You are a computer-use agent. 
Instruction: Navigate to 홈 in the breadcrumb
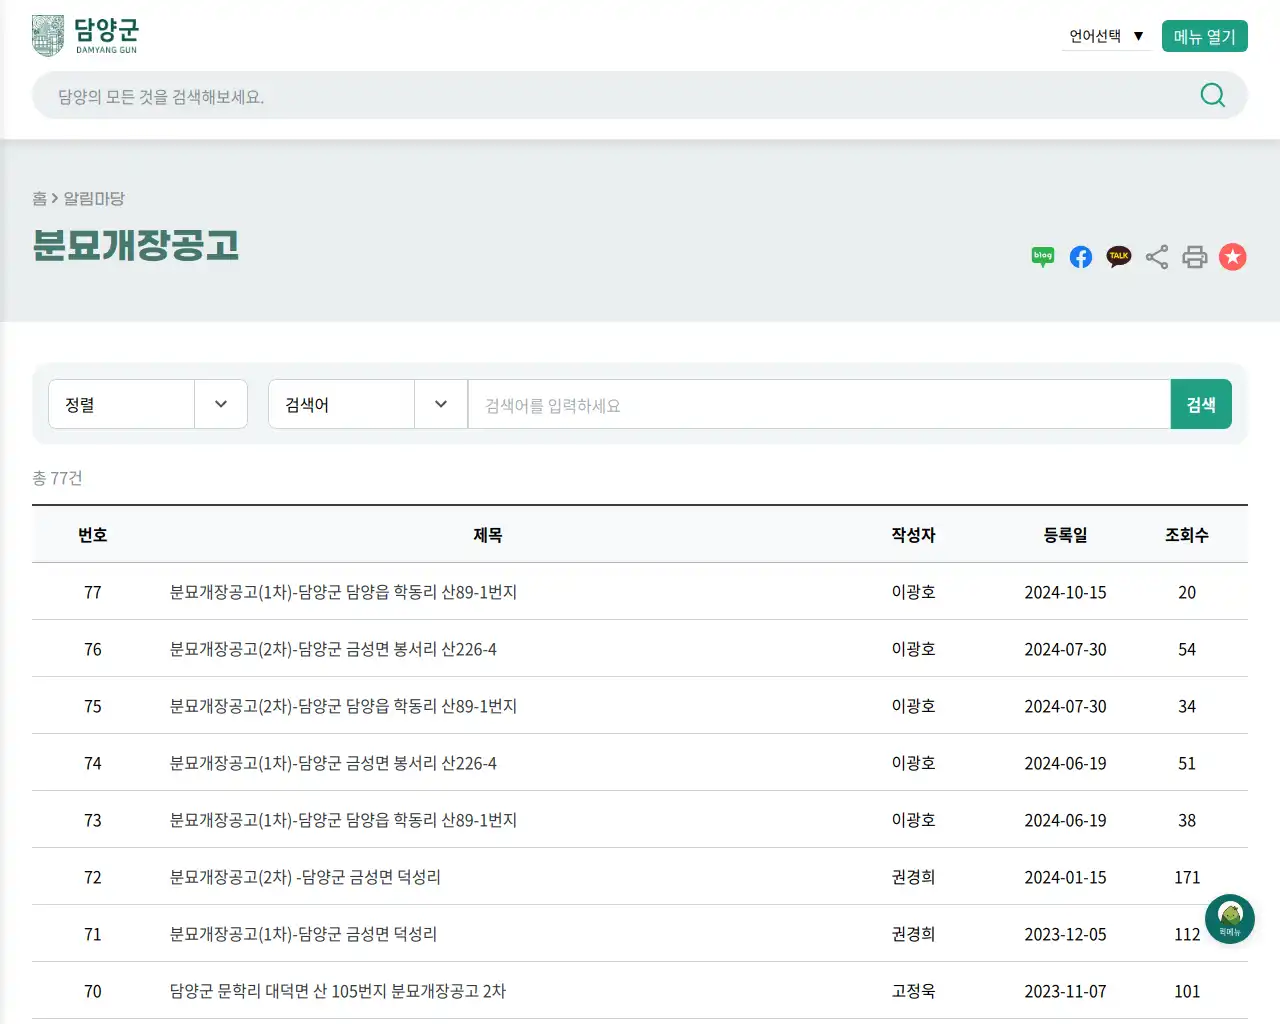coord(37,198)
